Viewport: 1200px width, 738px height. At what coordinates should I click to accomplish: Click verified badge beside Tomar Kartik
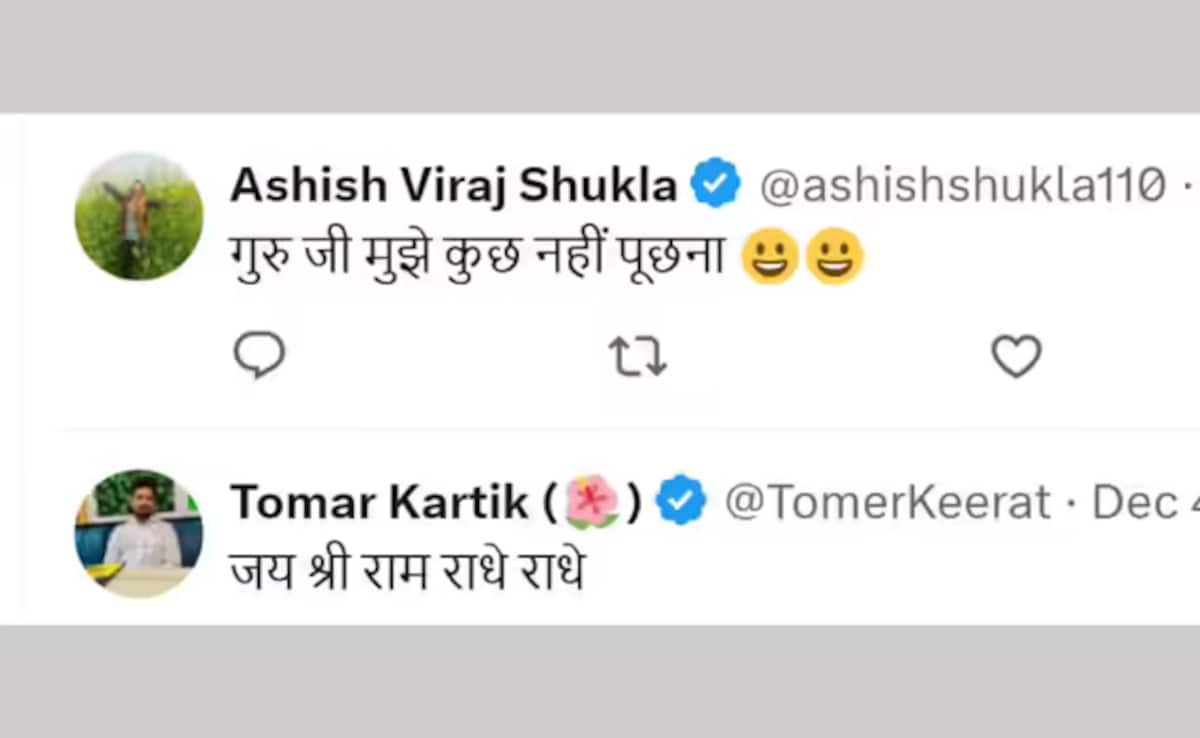coord(681,502)
